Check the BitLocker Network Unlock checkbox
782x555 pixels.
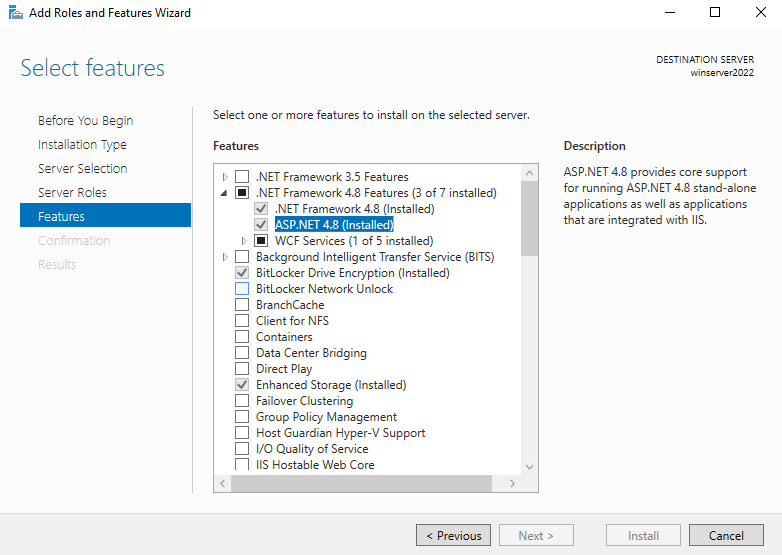pos(241,289)
